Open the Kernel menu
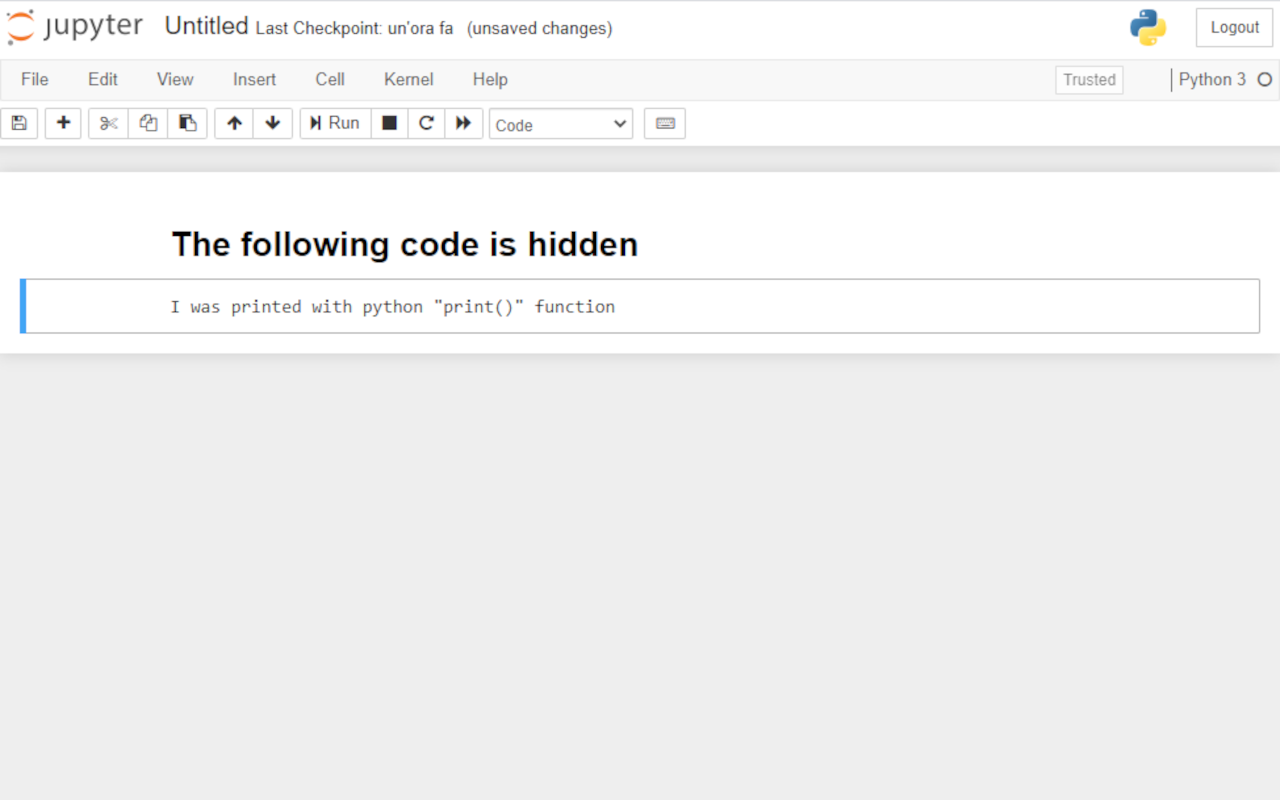The image size is (1280, 800). 408,79
